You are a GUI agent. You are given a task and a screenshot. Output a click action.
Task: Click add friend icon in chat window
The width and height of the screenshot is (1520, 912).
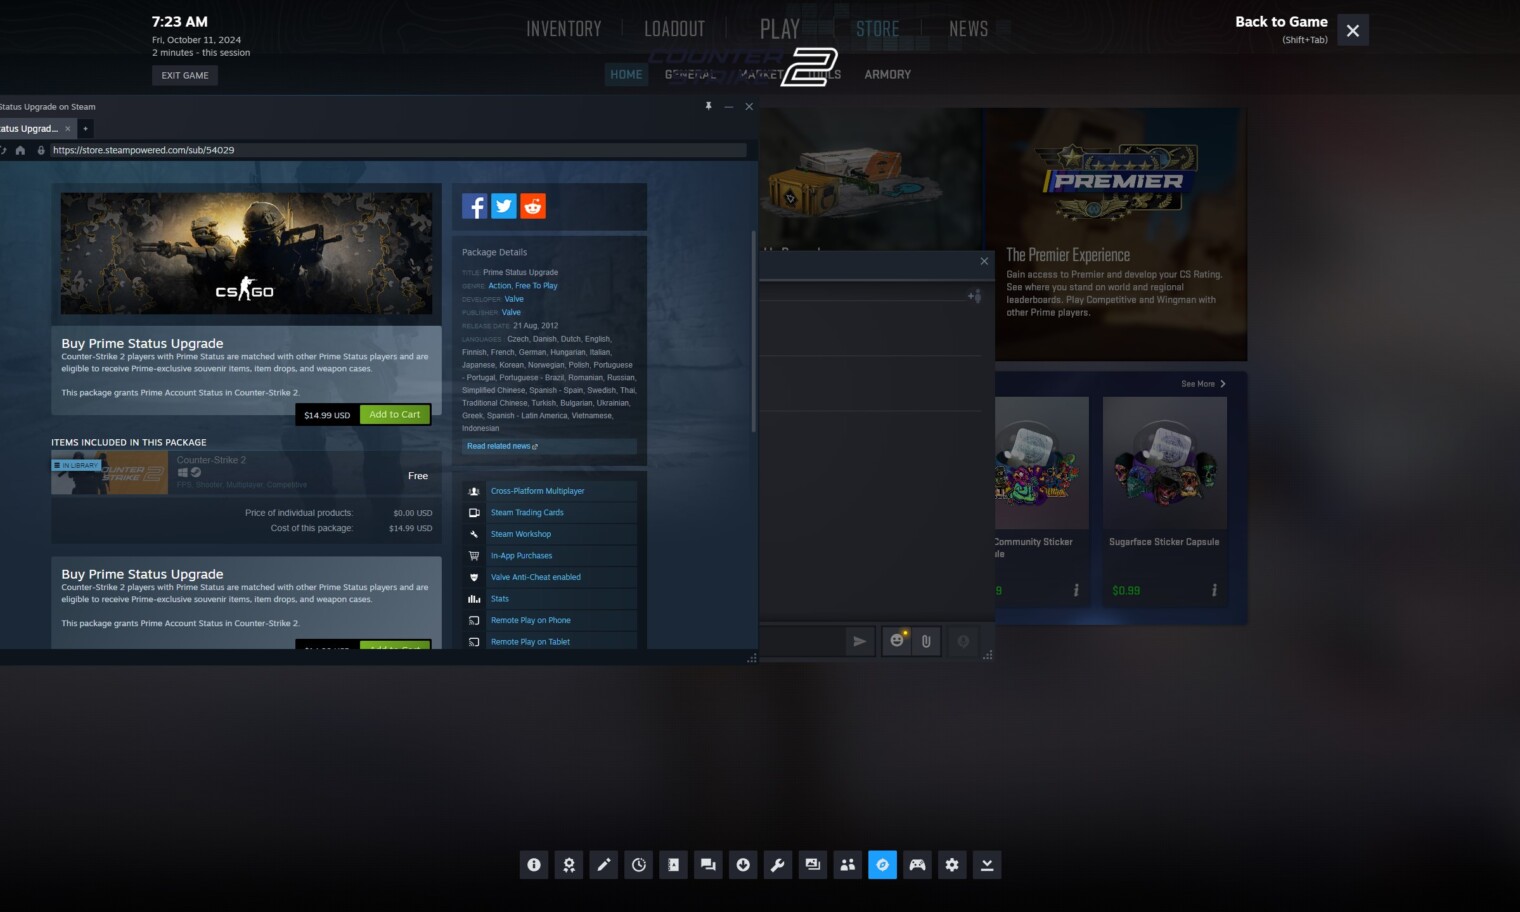coord(975,296)
